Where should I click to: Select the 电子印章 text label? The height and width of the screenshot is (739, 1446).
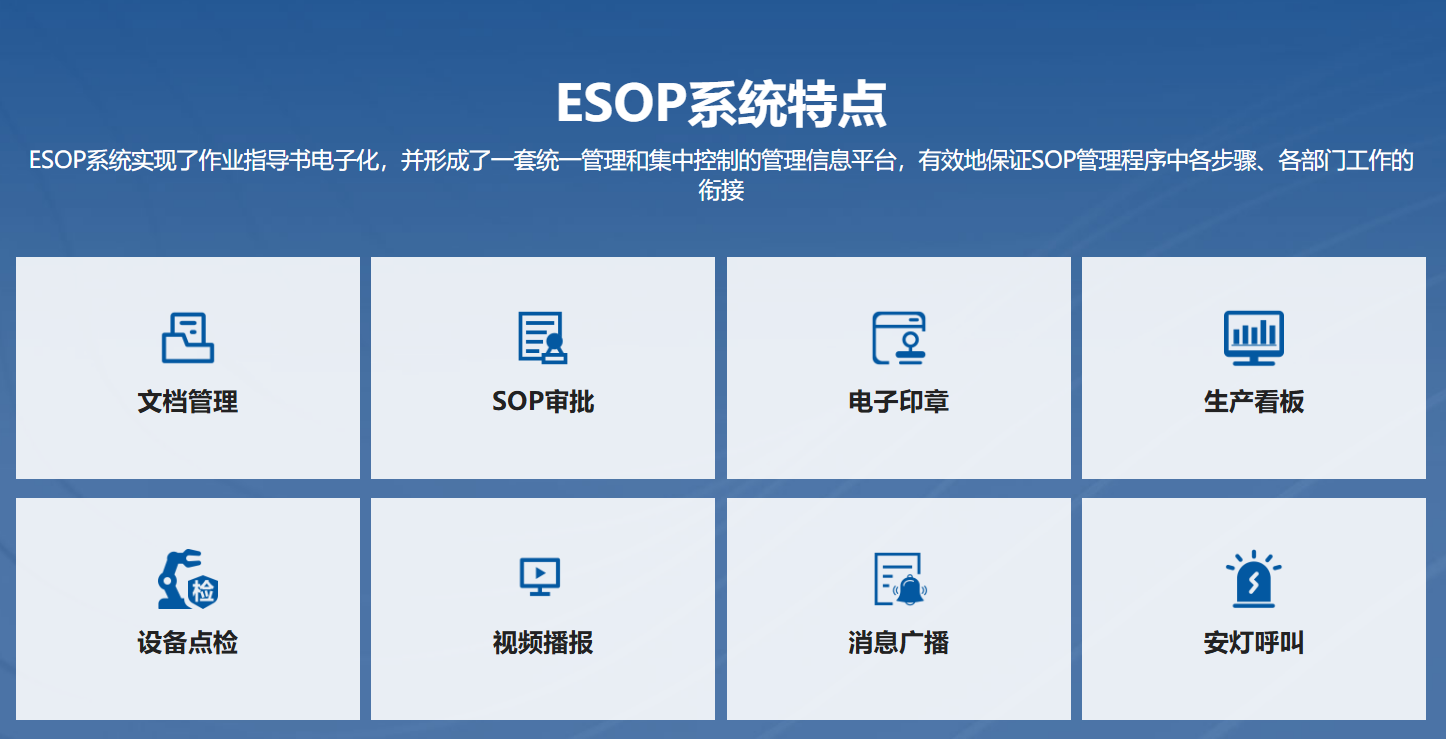coord(898,402)
